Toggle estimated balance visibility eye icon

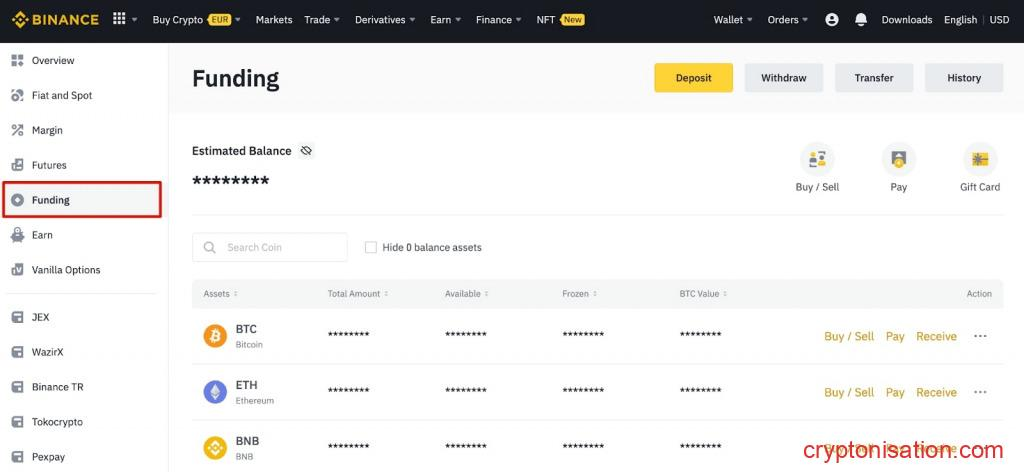306,151
